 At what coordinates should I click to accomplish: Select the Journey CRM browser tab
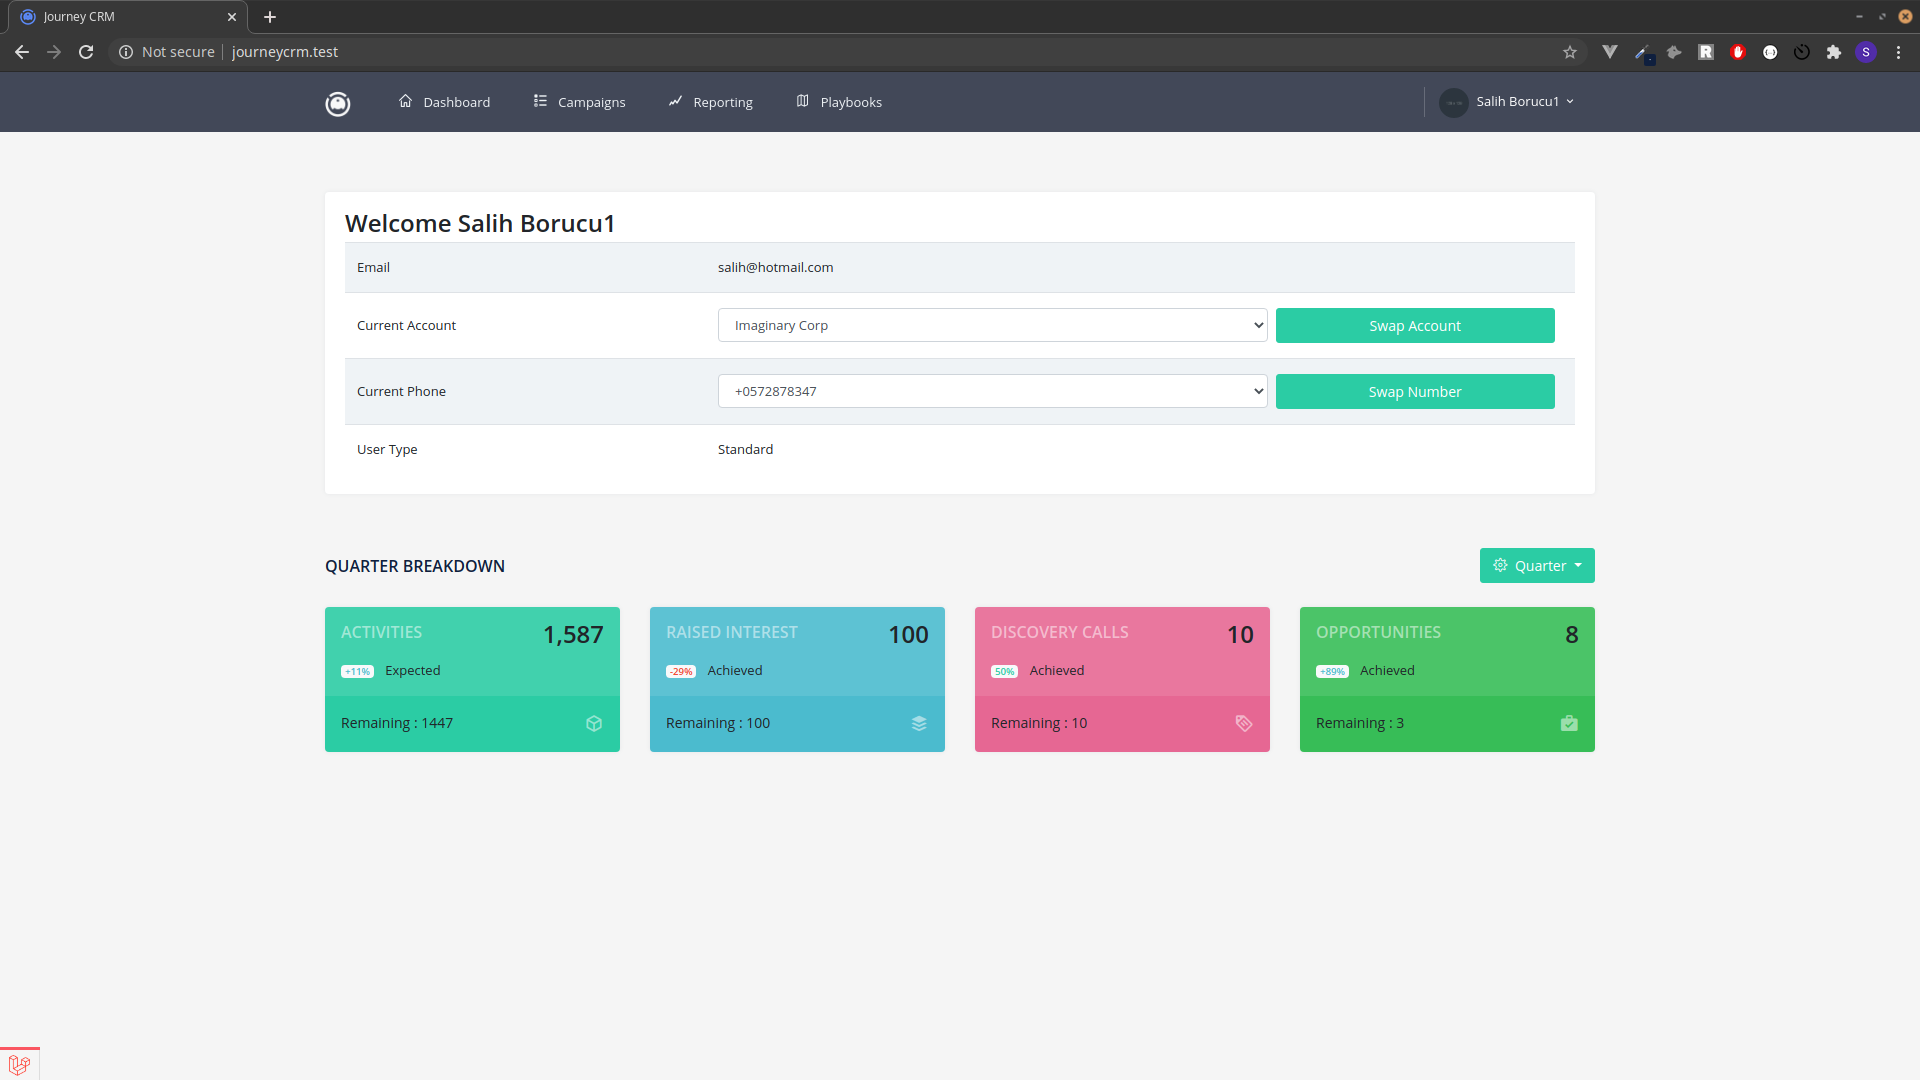[x=125, y=17]
